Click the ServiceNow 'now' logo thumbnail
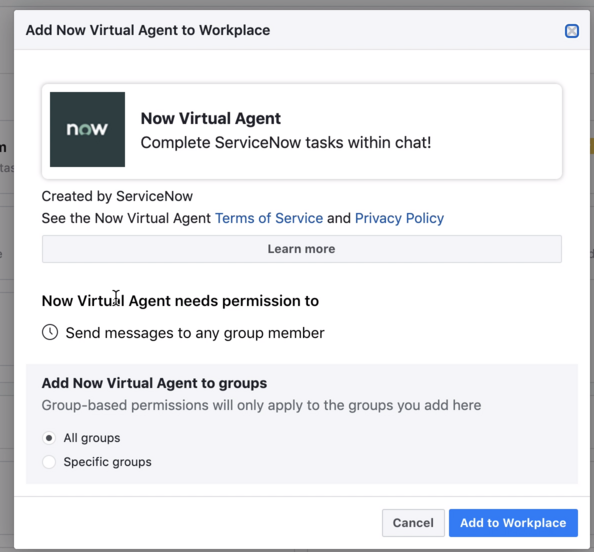The width and height of the screenshot is (594, 552). pos(88,129)
